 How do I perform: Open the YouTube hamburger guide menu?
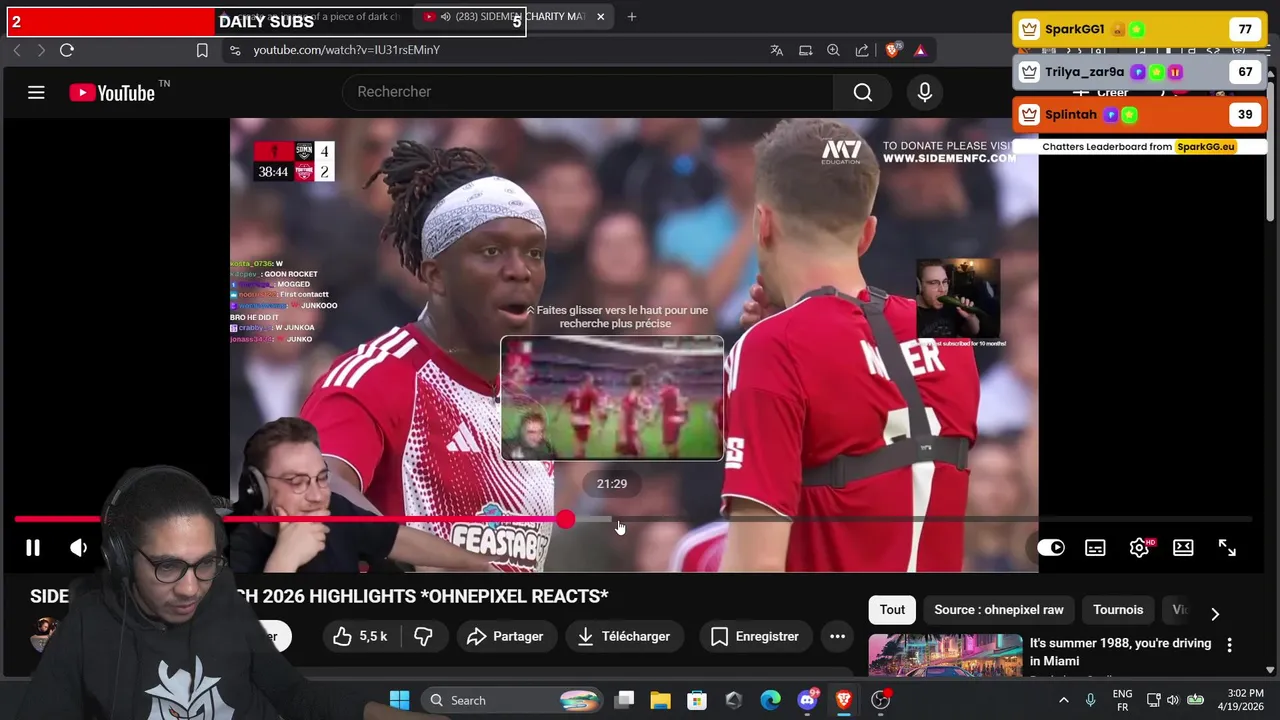36,93
